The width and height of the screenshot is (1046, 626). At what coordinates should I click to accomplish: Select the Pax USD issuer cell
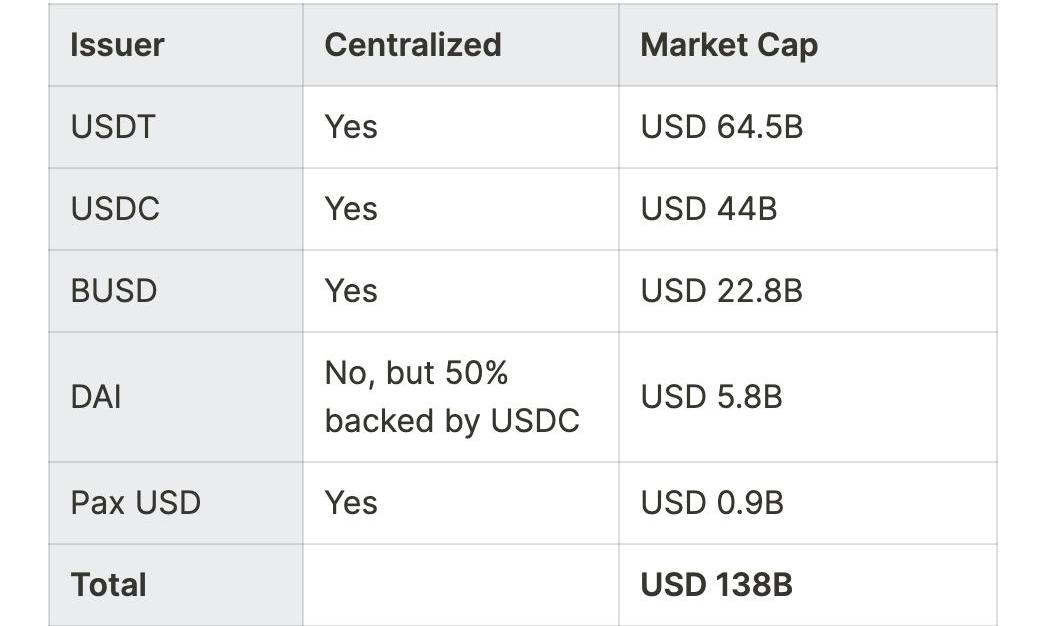point(135,502)
